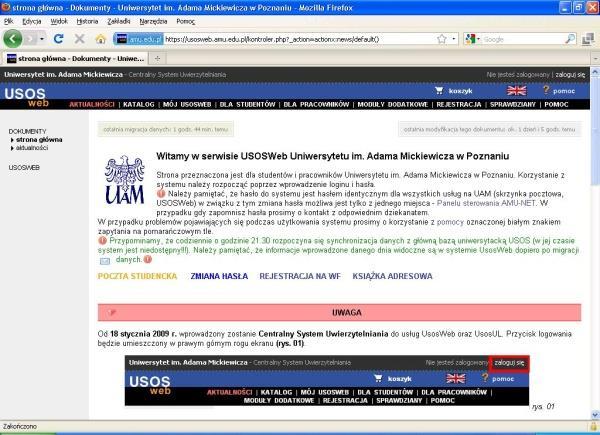
Task: Click the amu.edu.pl site identity badge
Action: point(139,39)
